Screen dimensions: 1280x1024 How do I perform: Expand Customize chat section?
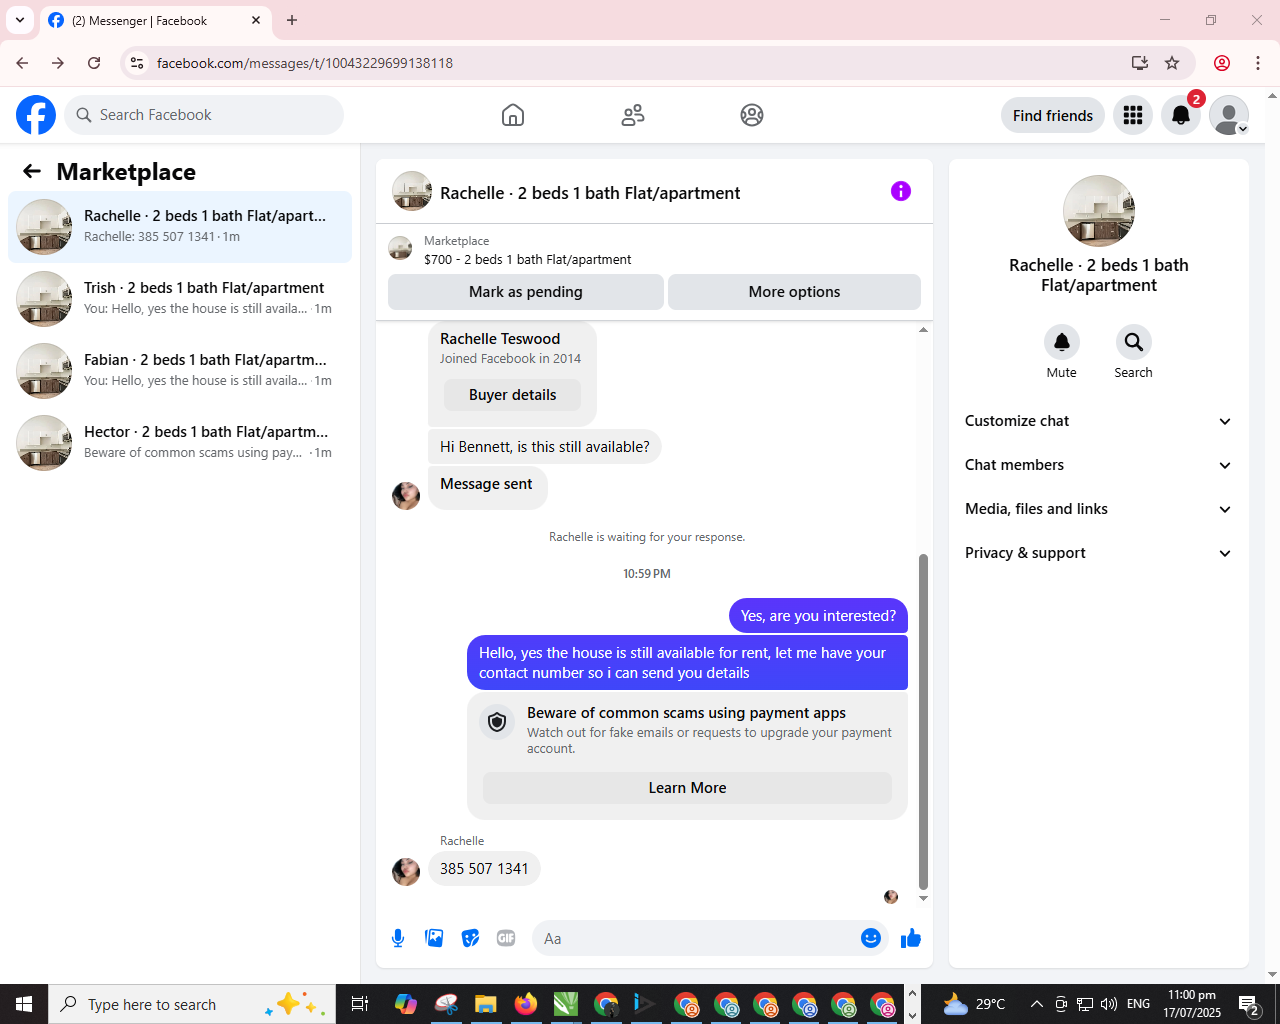[x=1099, y=421]
